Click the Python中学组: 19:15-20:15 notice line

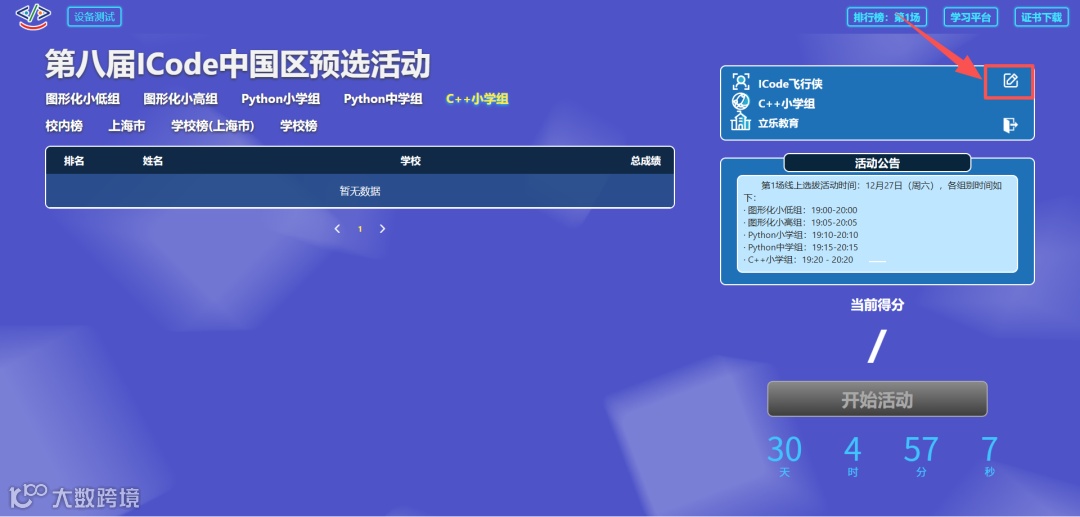801,247
